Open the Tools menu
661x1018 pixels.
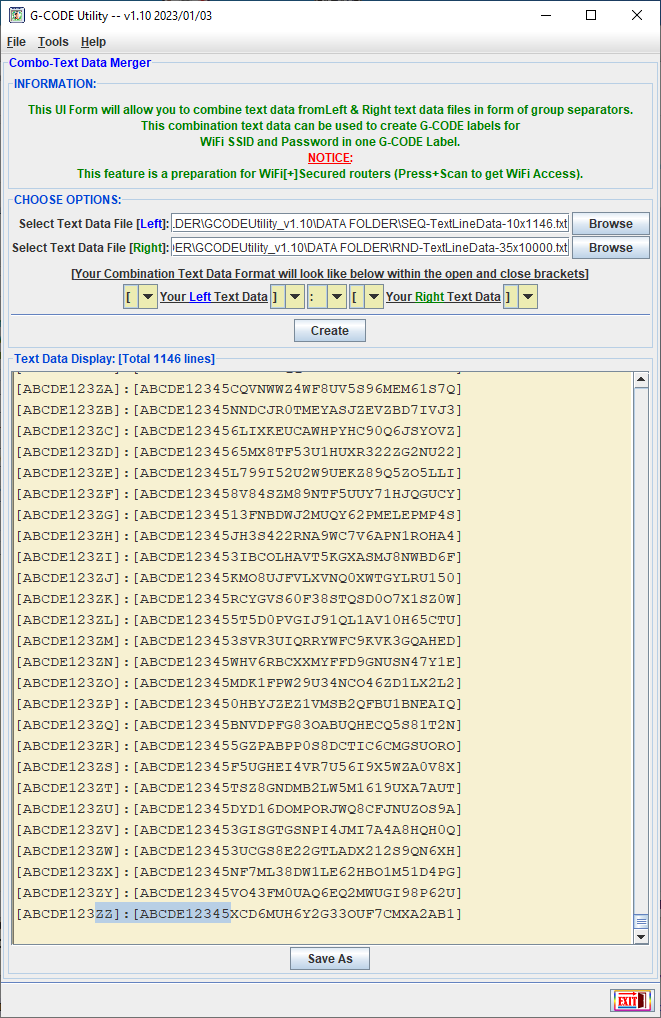[53, 42]
